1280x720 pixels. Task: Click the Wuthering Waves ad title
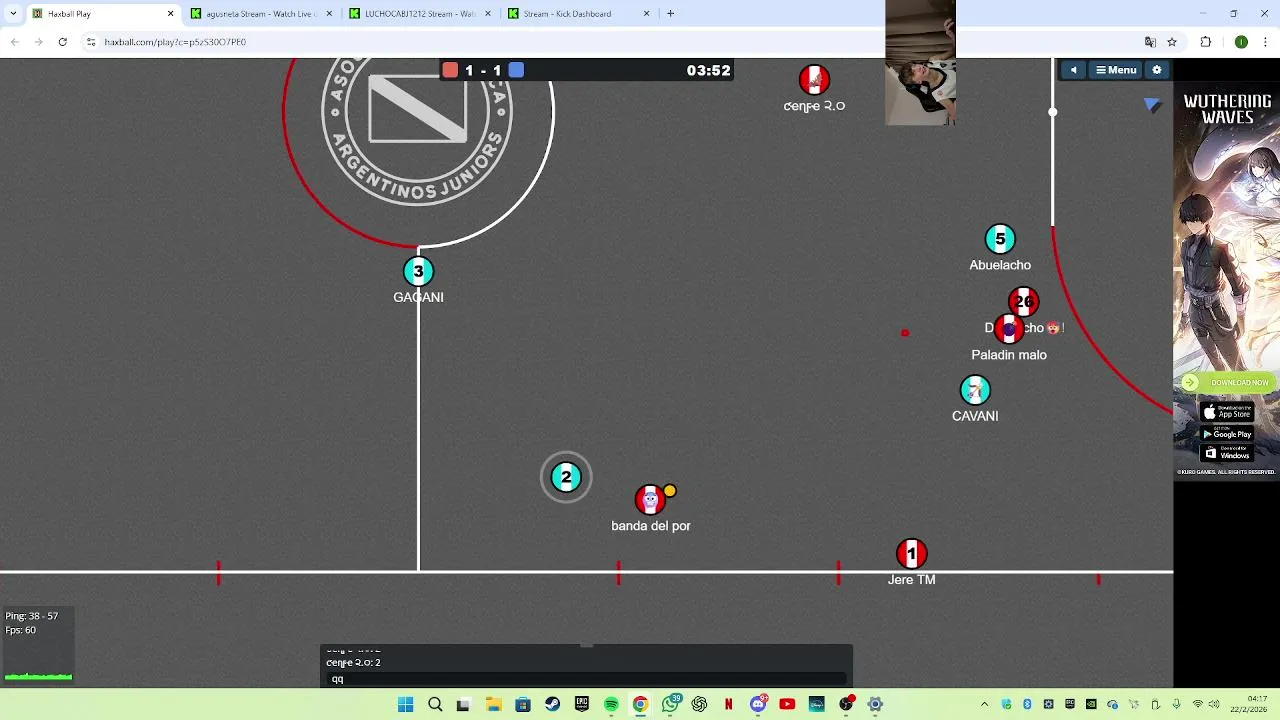[1227, 109]
